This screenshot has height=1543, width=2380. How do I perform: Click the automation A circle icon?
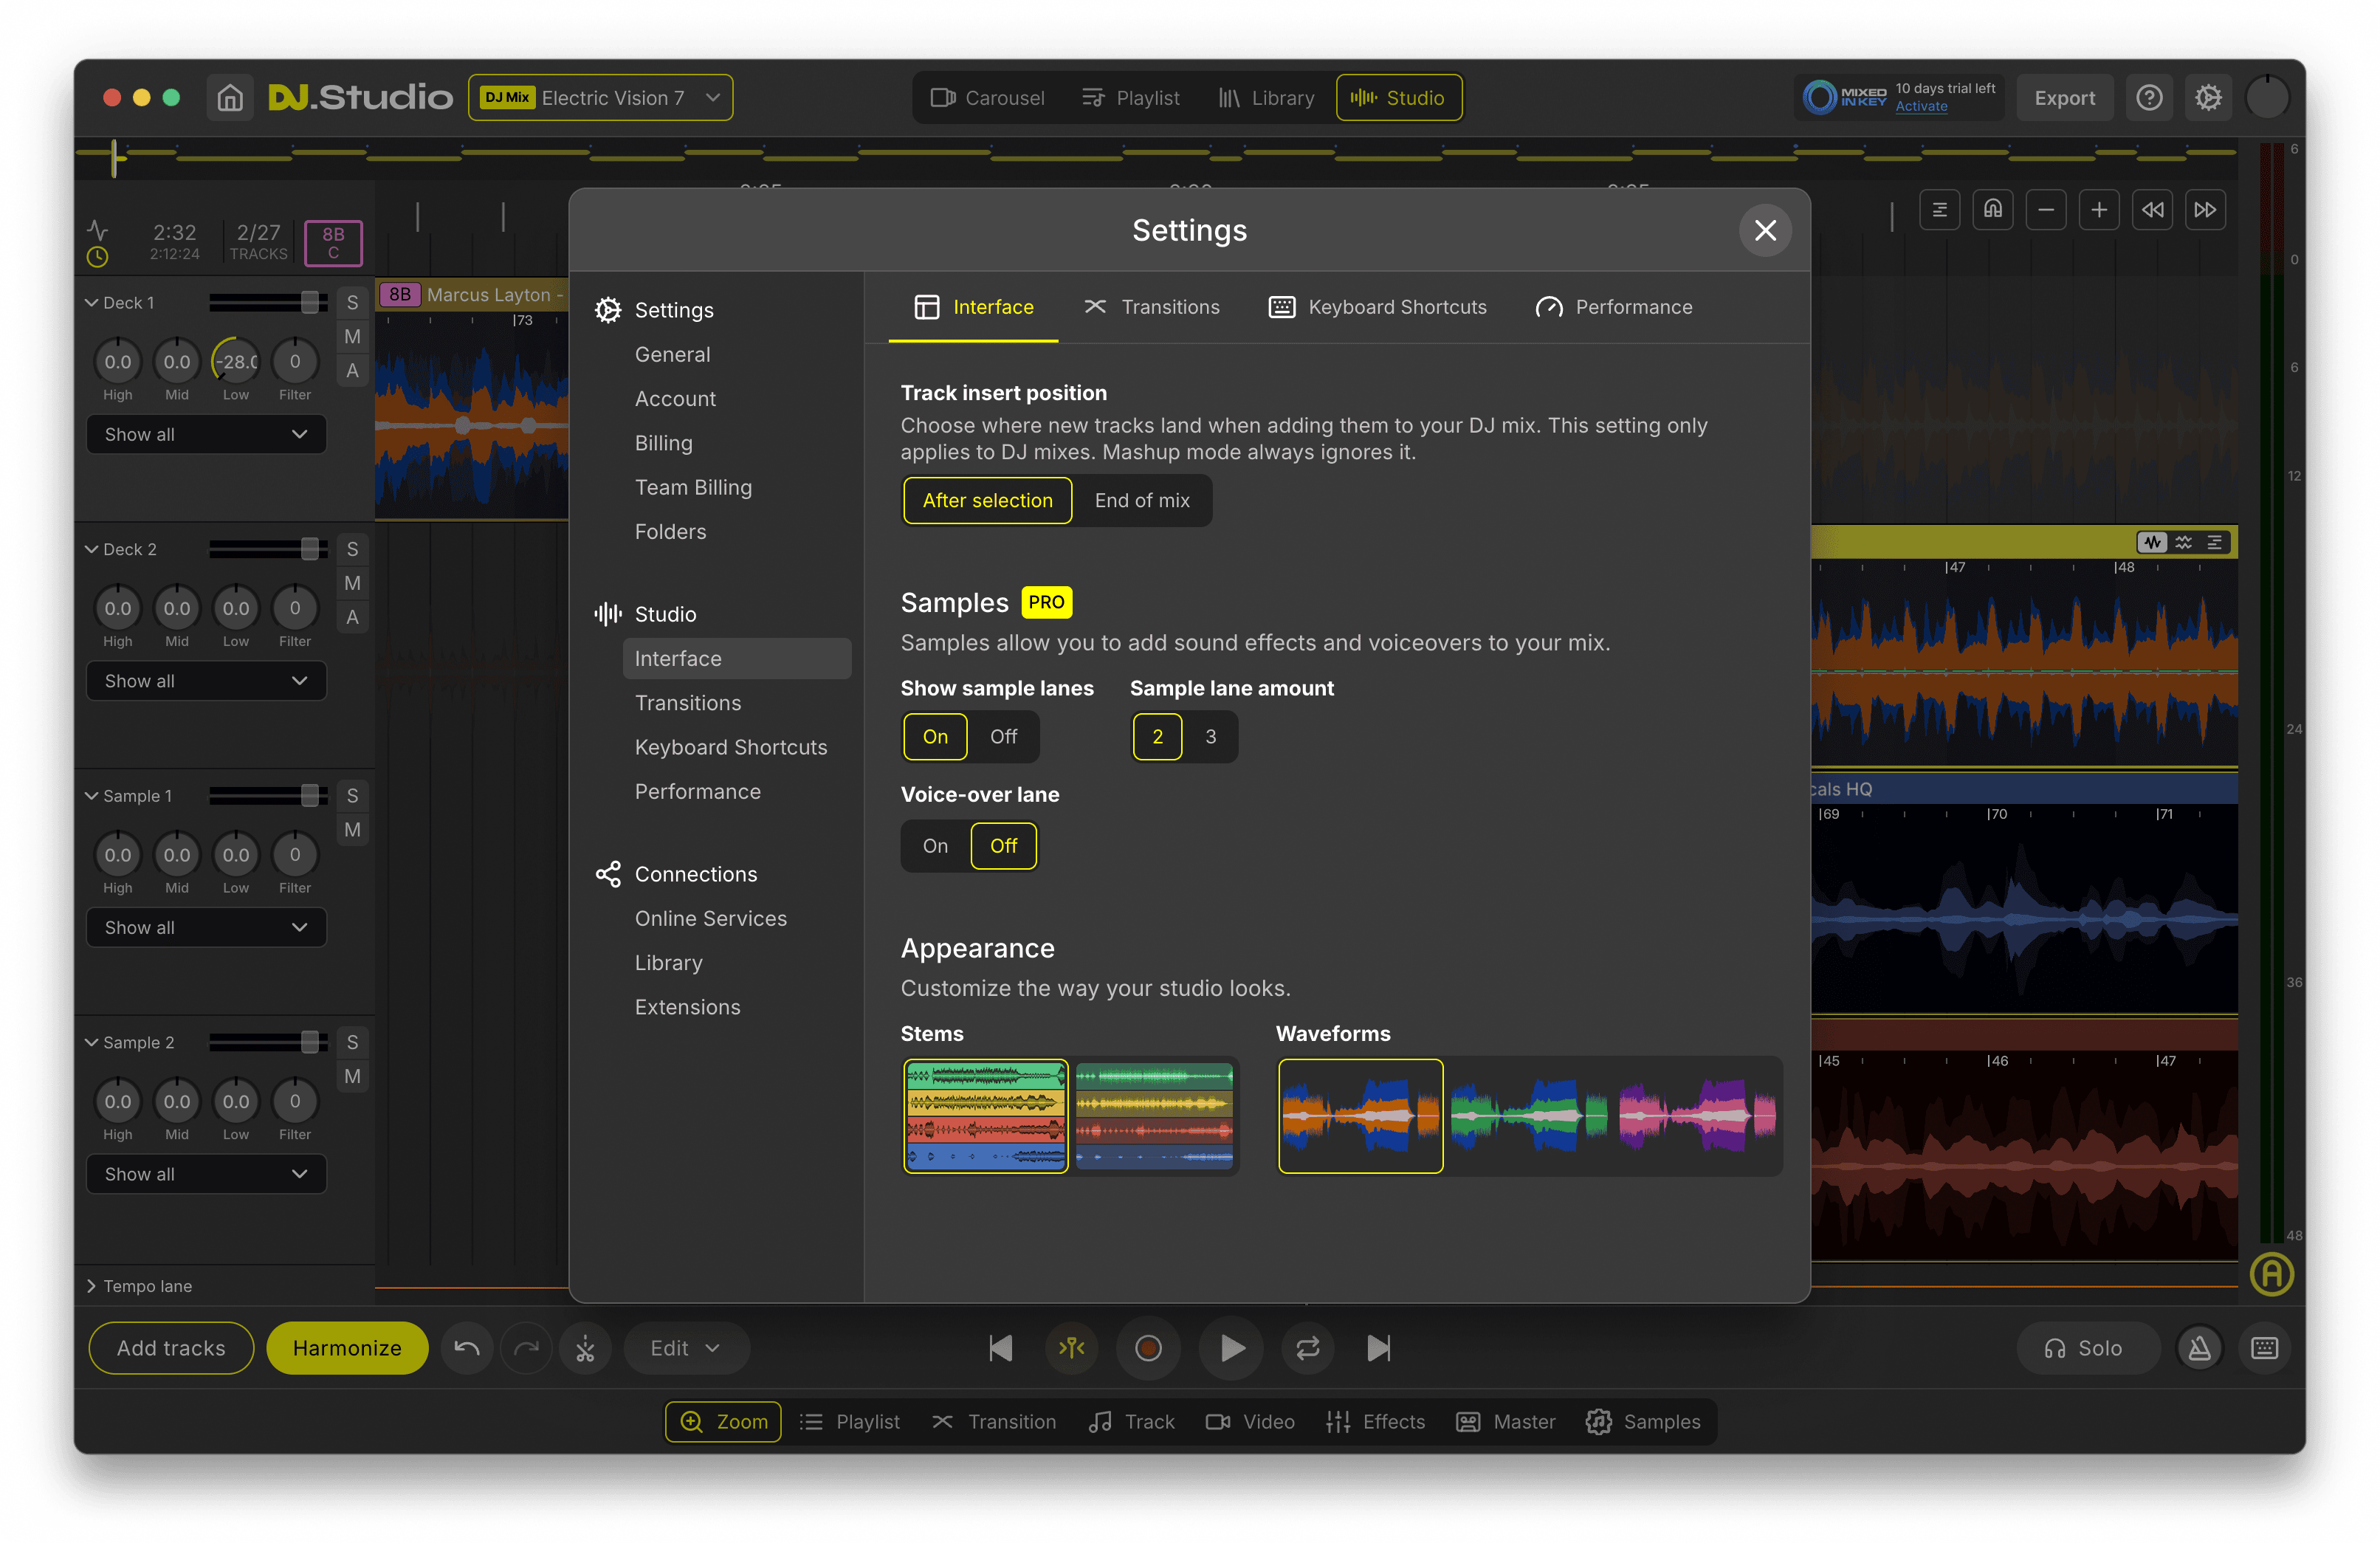coord(2272,1274)
